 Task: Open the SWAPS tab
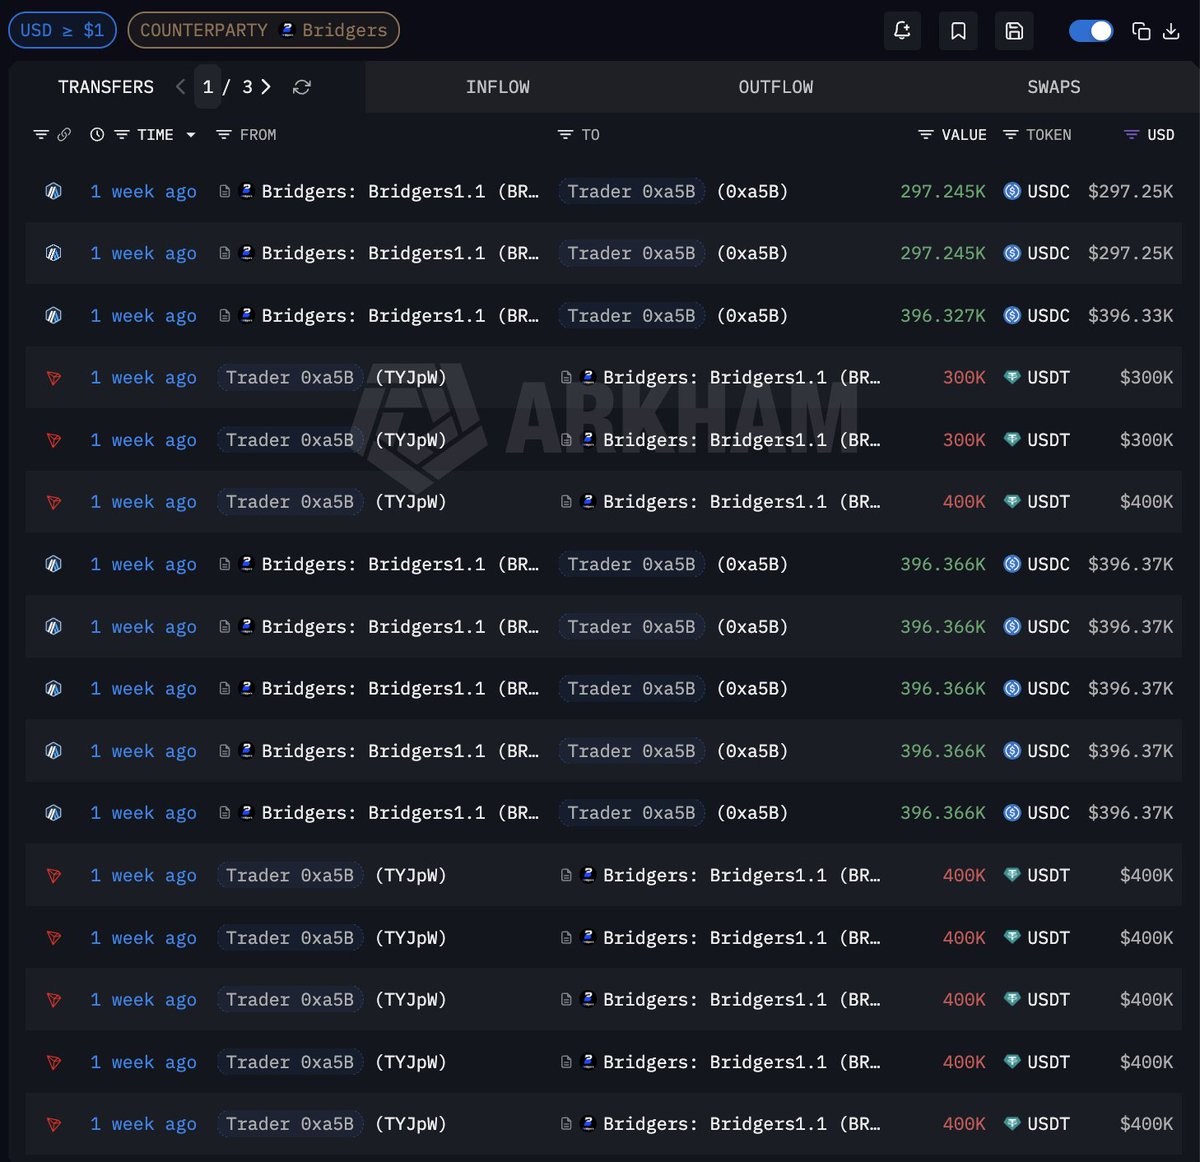(1054, 87)
